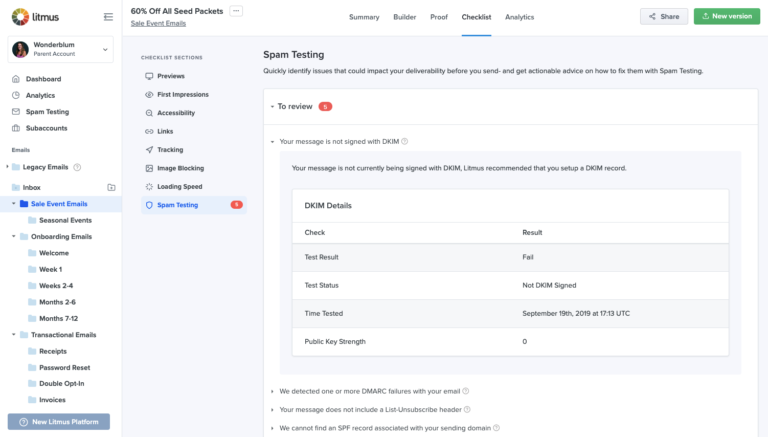This screenshot has height=437, width=768.
Task: Open the Welcome folder
Action: (x=54, y=253)
